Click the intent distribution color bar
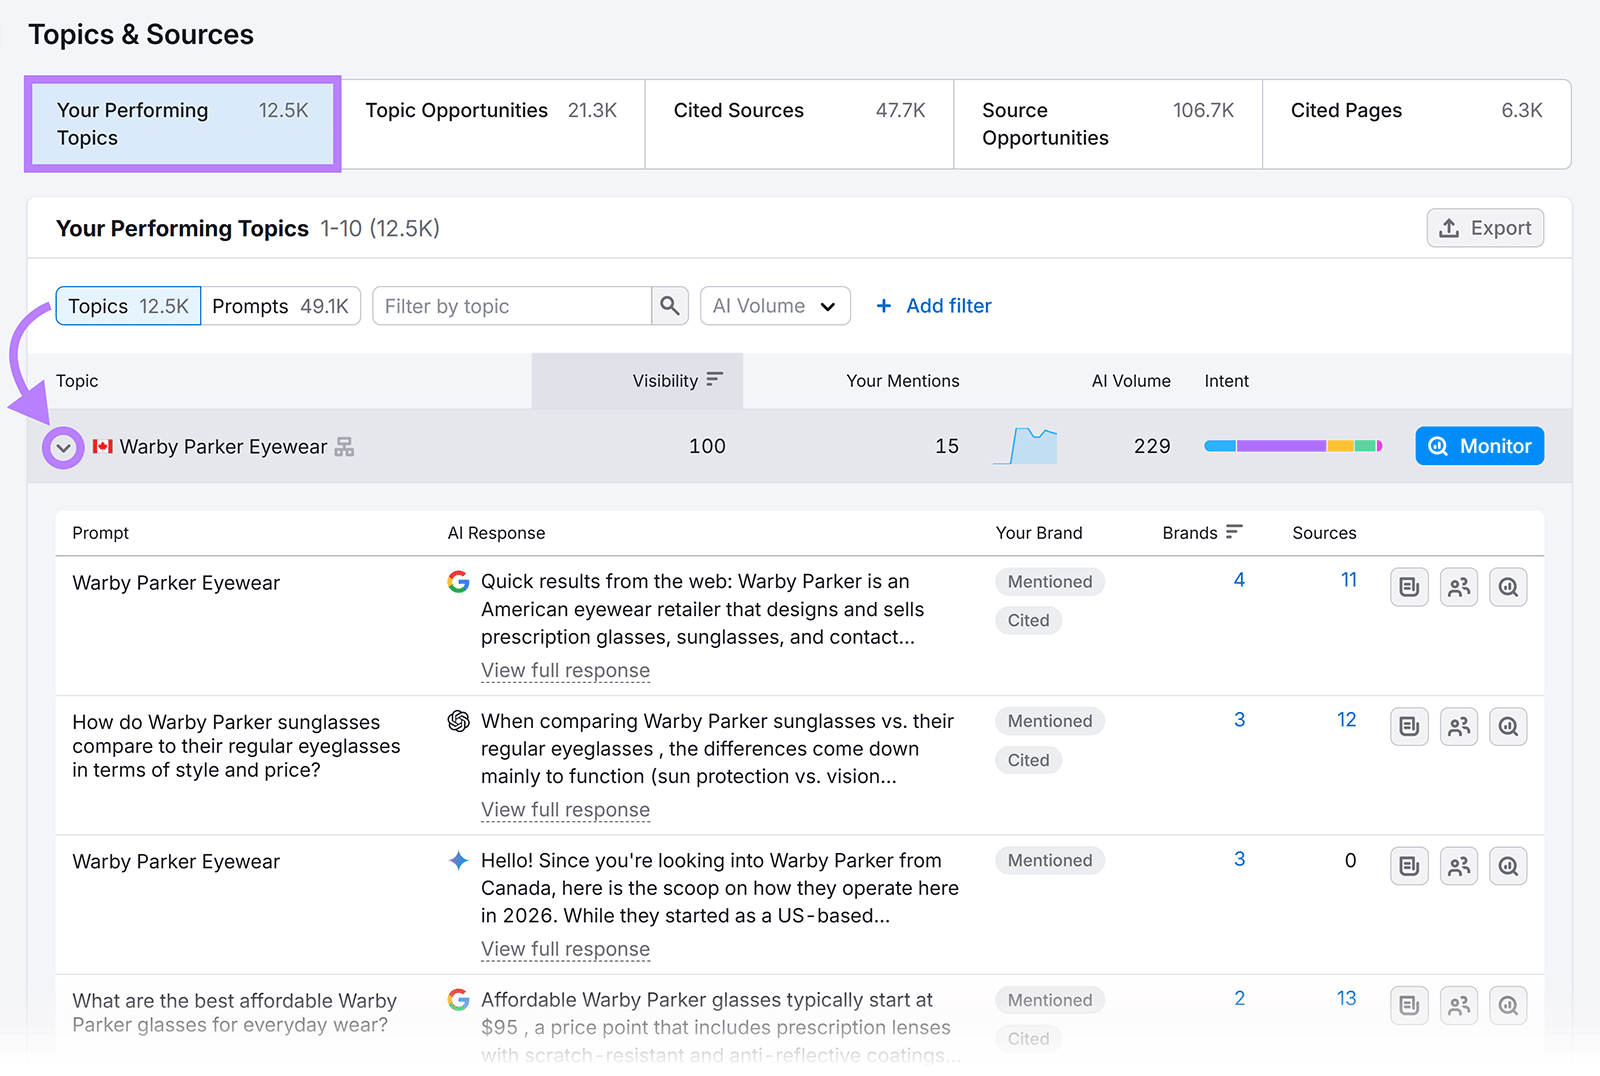Viewport: 1600px width, 1076px height. (1293, 446)
